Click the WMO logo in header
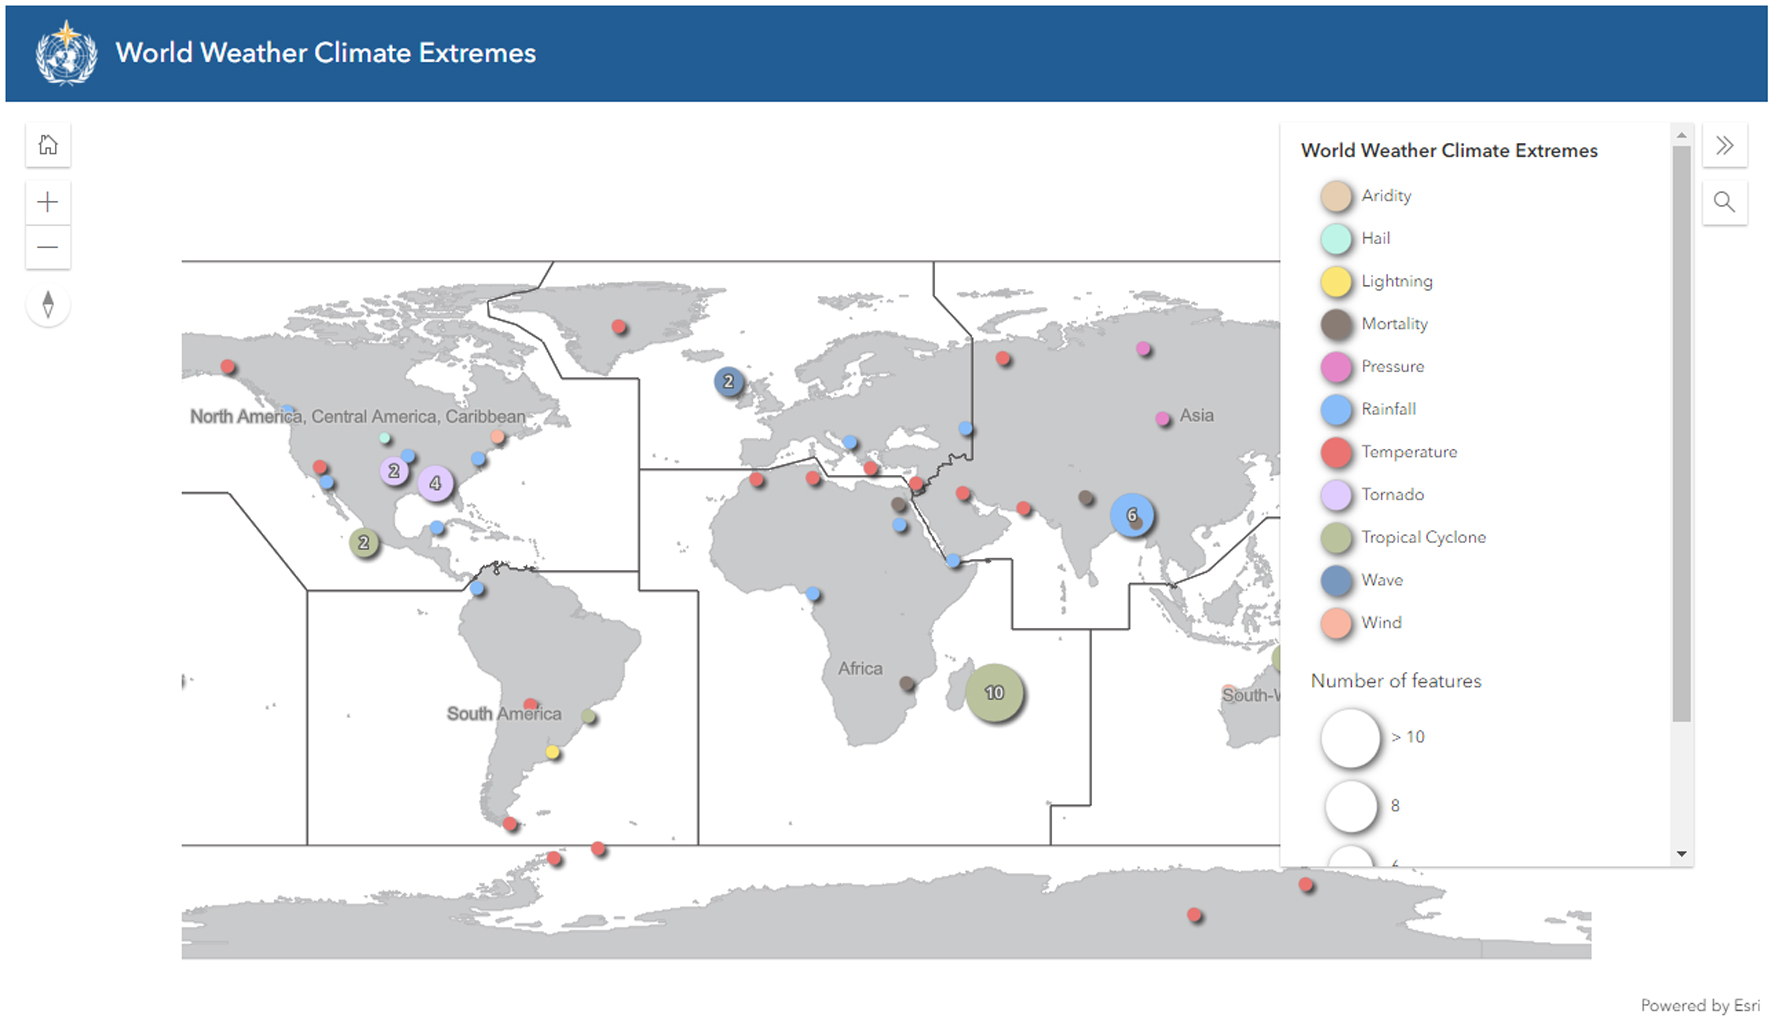 (66, 54)
